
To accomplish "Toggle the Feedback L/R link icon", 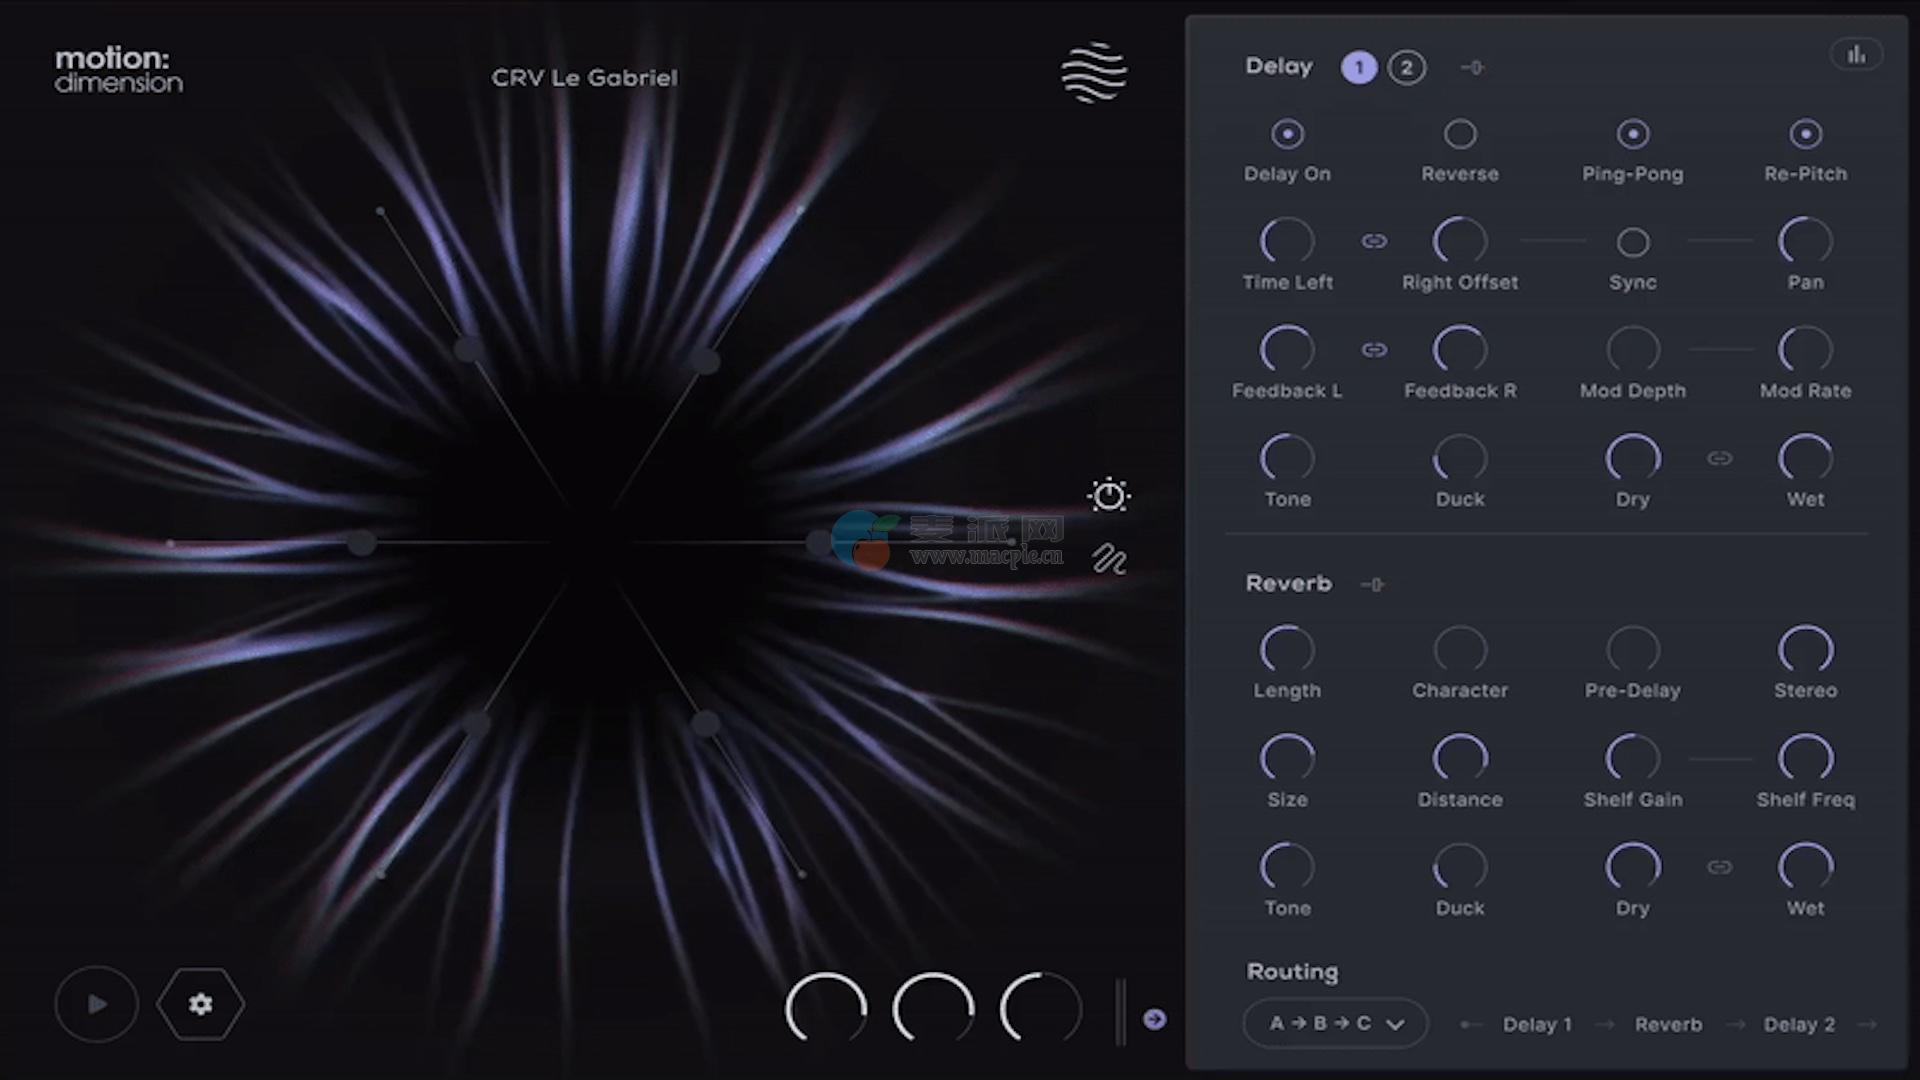I will point(1374,350).
